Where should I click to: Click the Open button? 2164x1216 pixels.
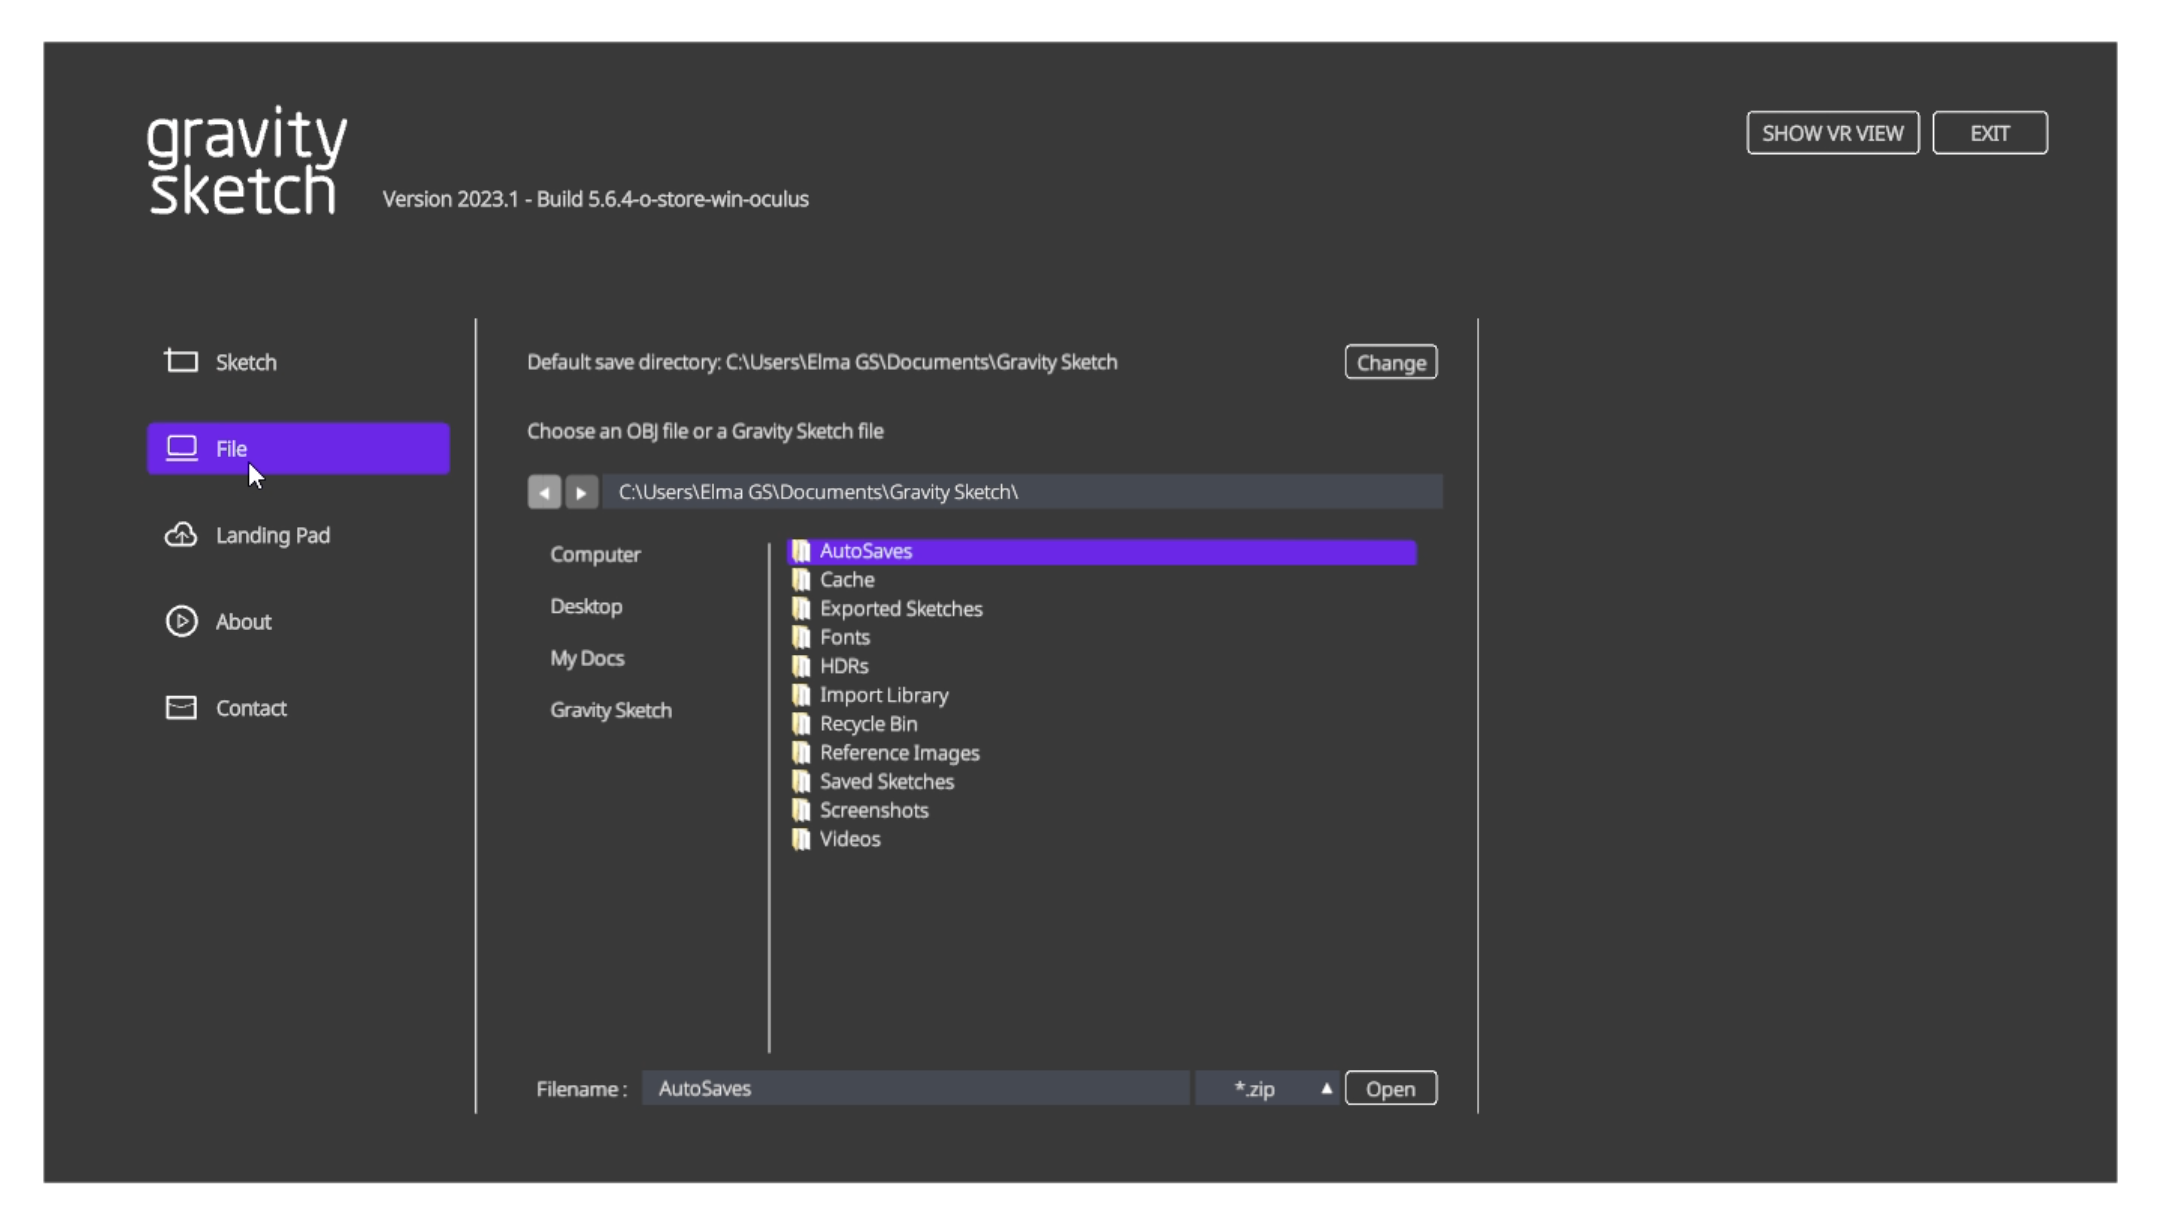pyautogui.click(x=1390, y=1088)
